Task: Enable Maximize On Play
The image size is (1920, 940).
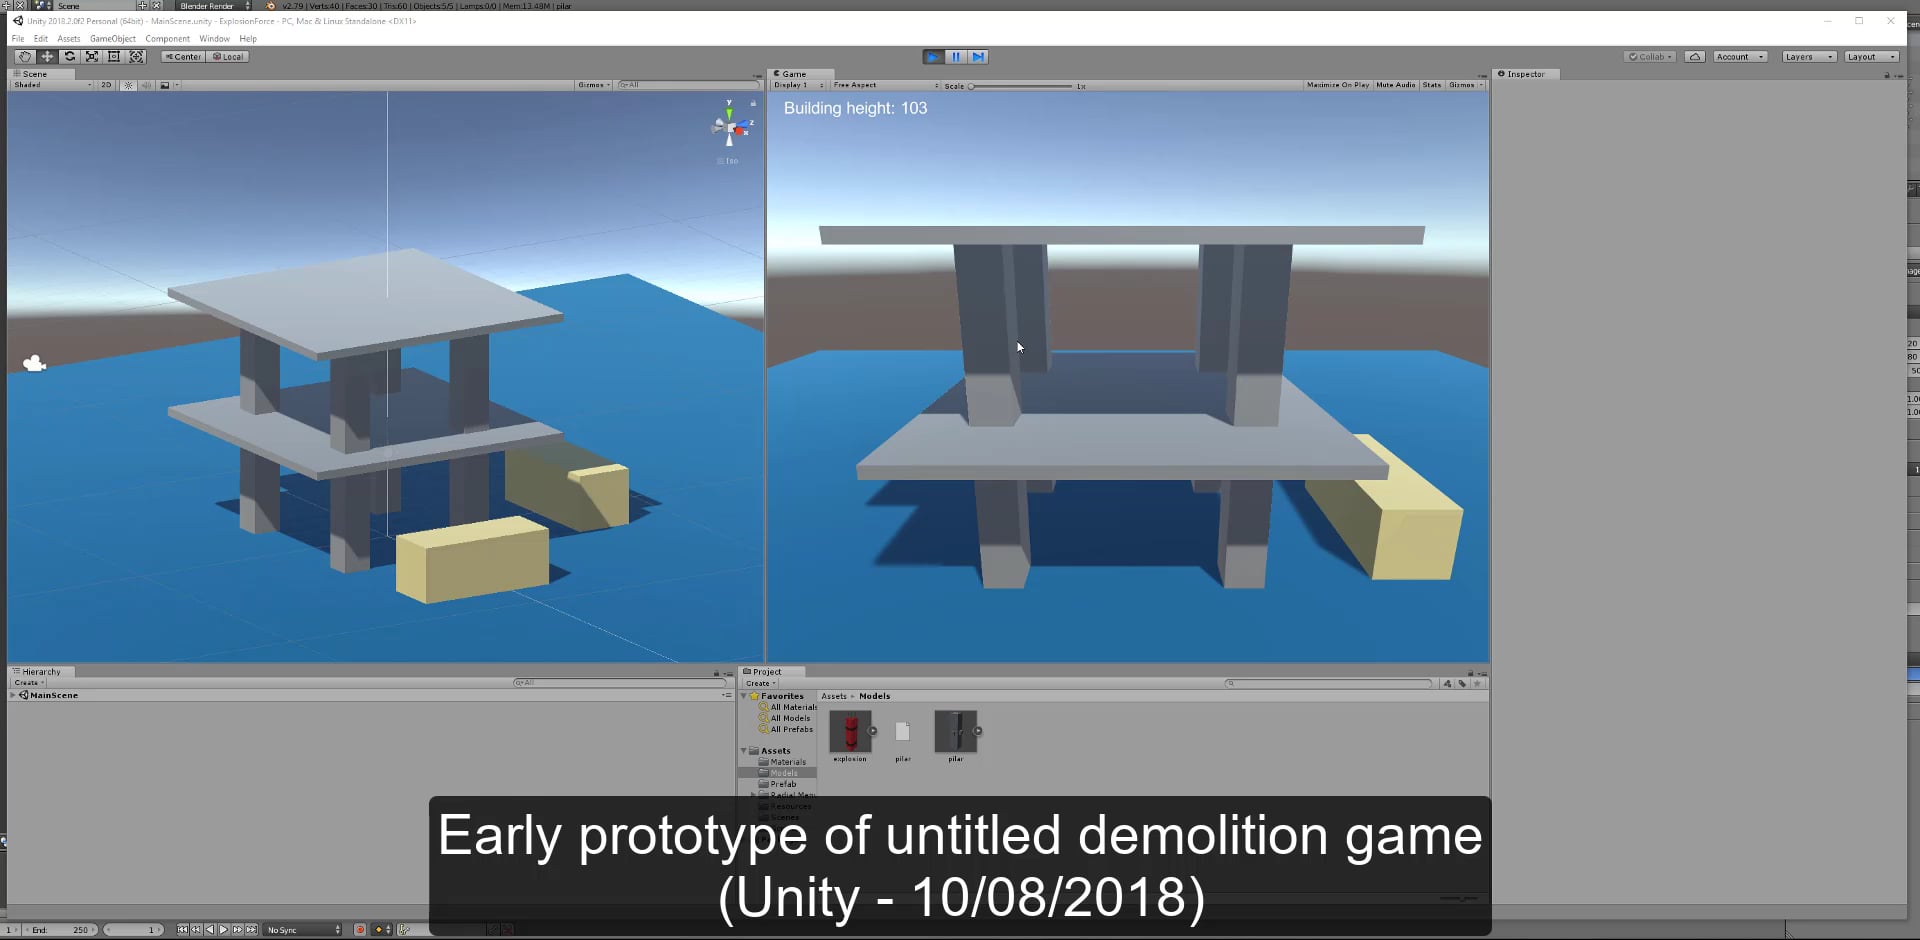Action: 1338,85
